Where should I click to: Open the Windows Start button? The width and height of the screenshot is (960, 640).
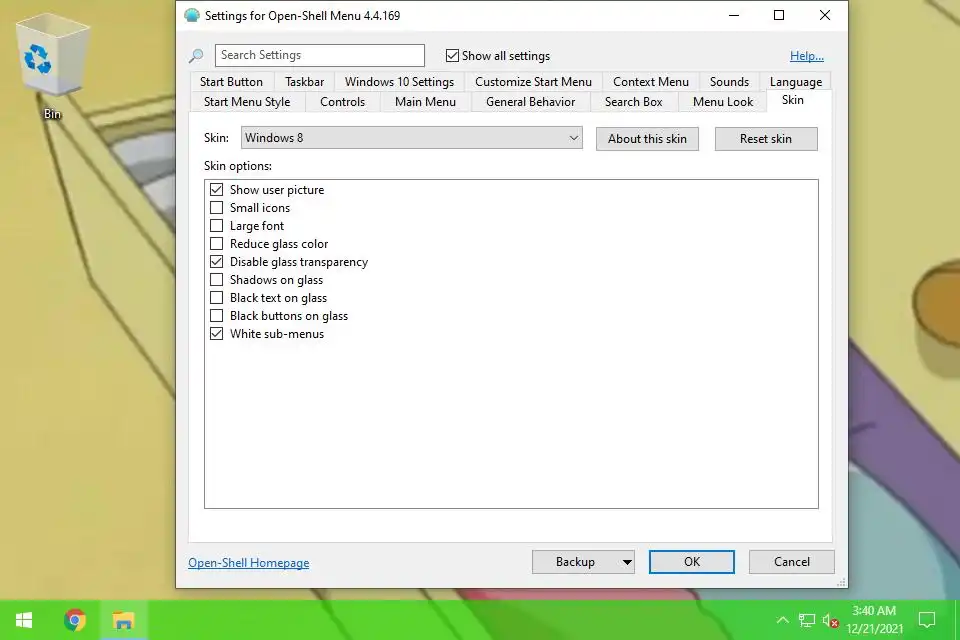[x=24, y=620]
